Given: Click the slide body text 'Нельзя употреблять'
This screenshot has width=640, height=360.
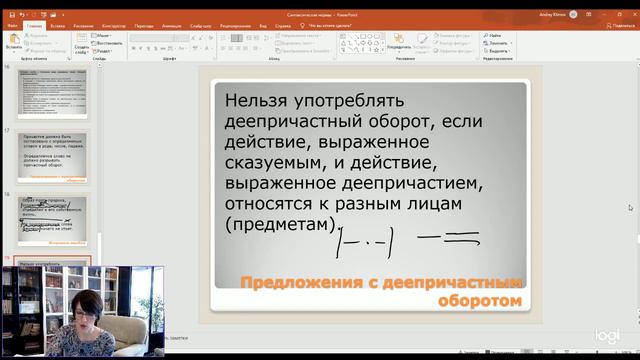Looking at the screenshot, I should point(314,100).
